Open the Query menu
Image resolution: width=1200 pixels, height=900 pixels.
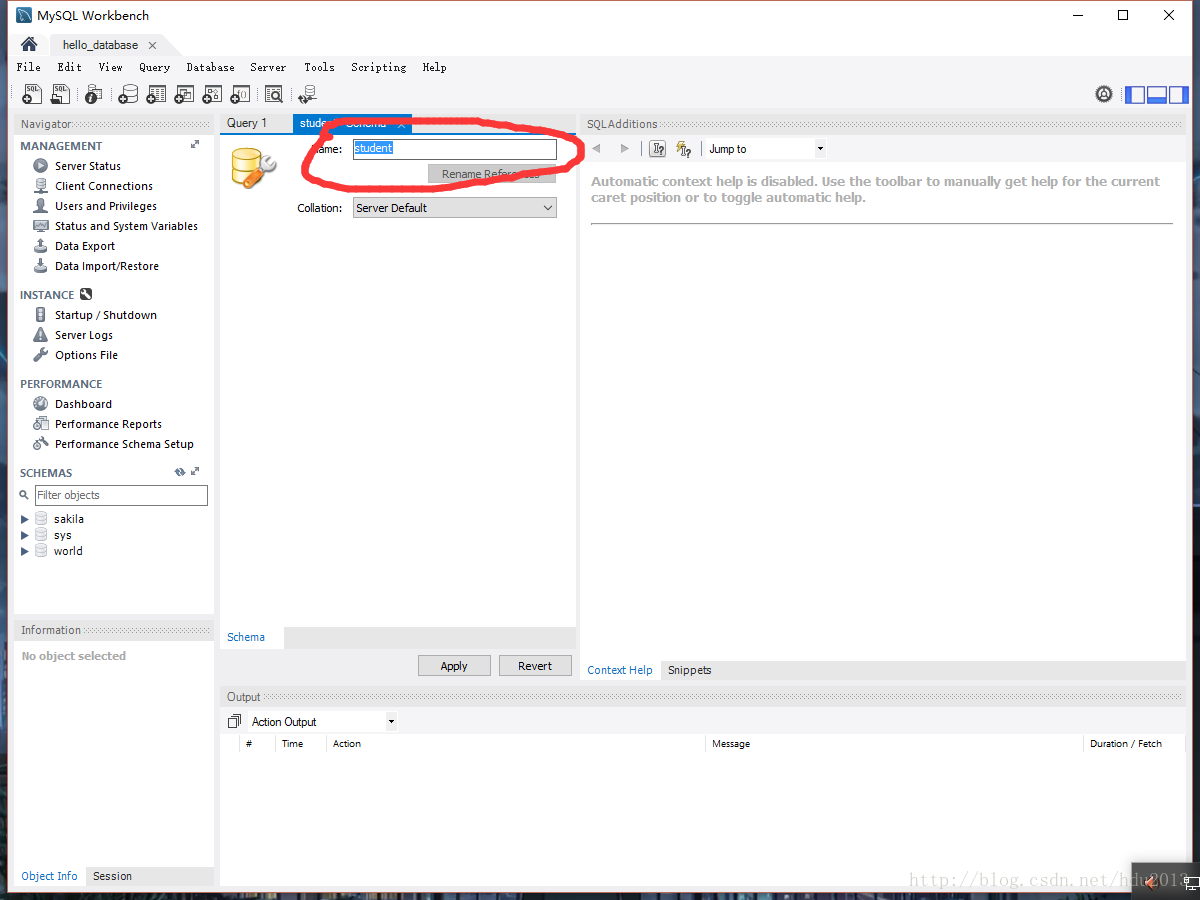tap(154, 67)
